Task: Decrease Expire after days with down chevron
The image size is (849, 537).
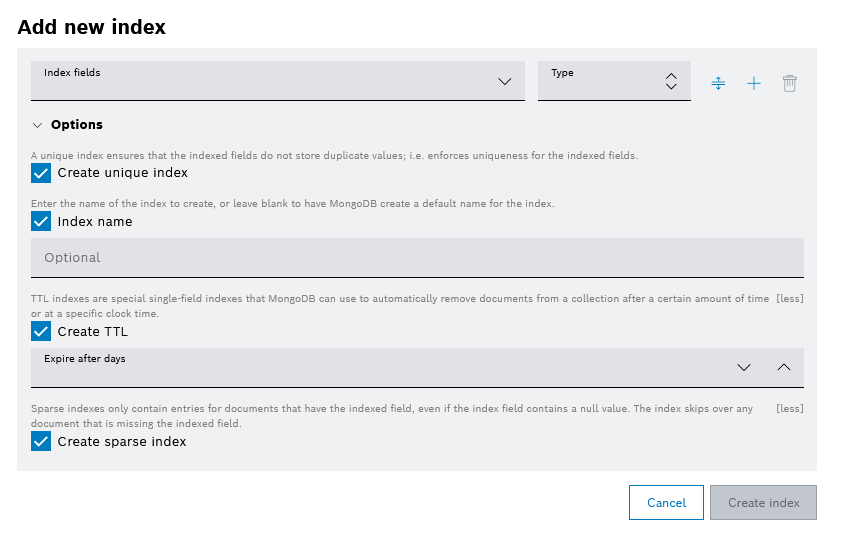Action: coord(744,367)
